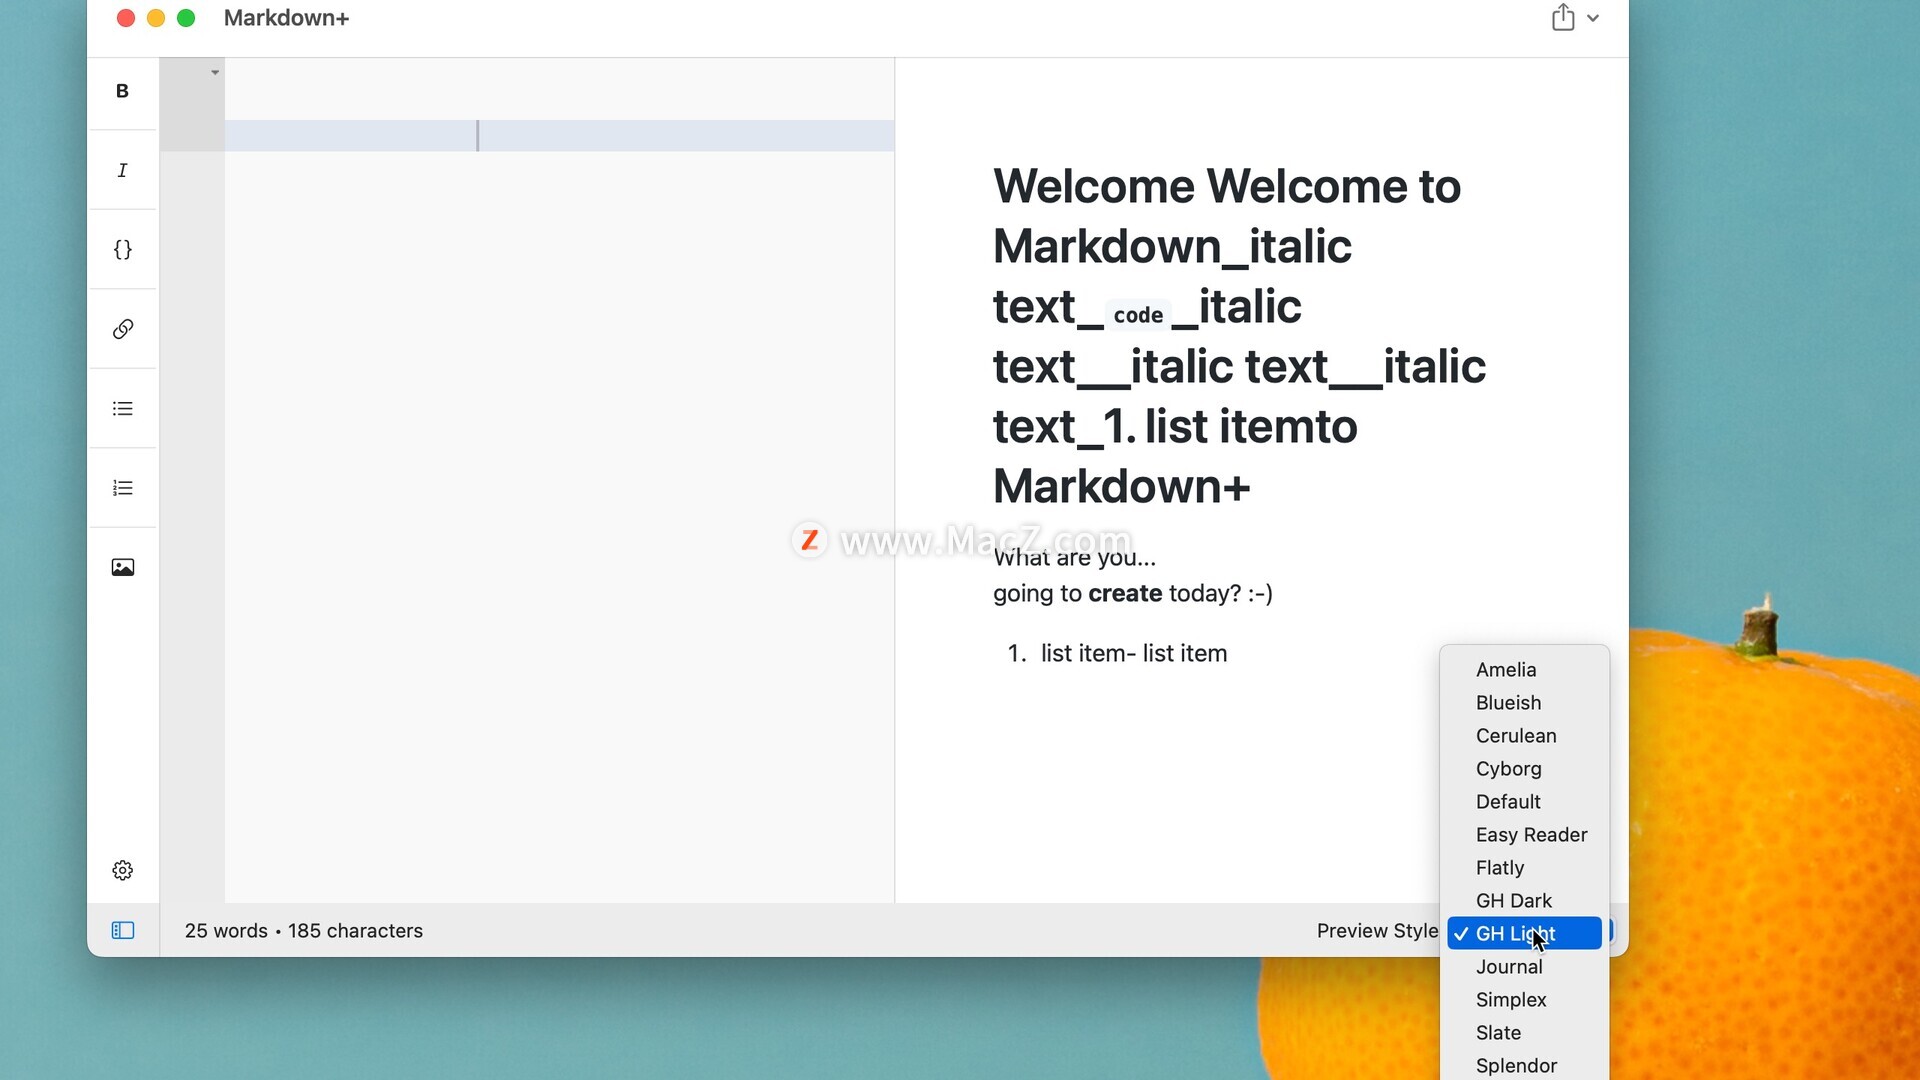Image resolution: width=1920 pixels, height=1080 pixels.
Task: Click the share icon in title bar
Action: point(1563,17)
